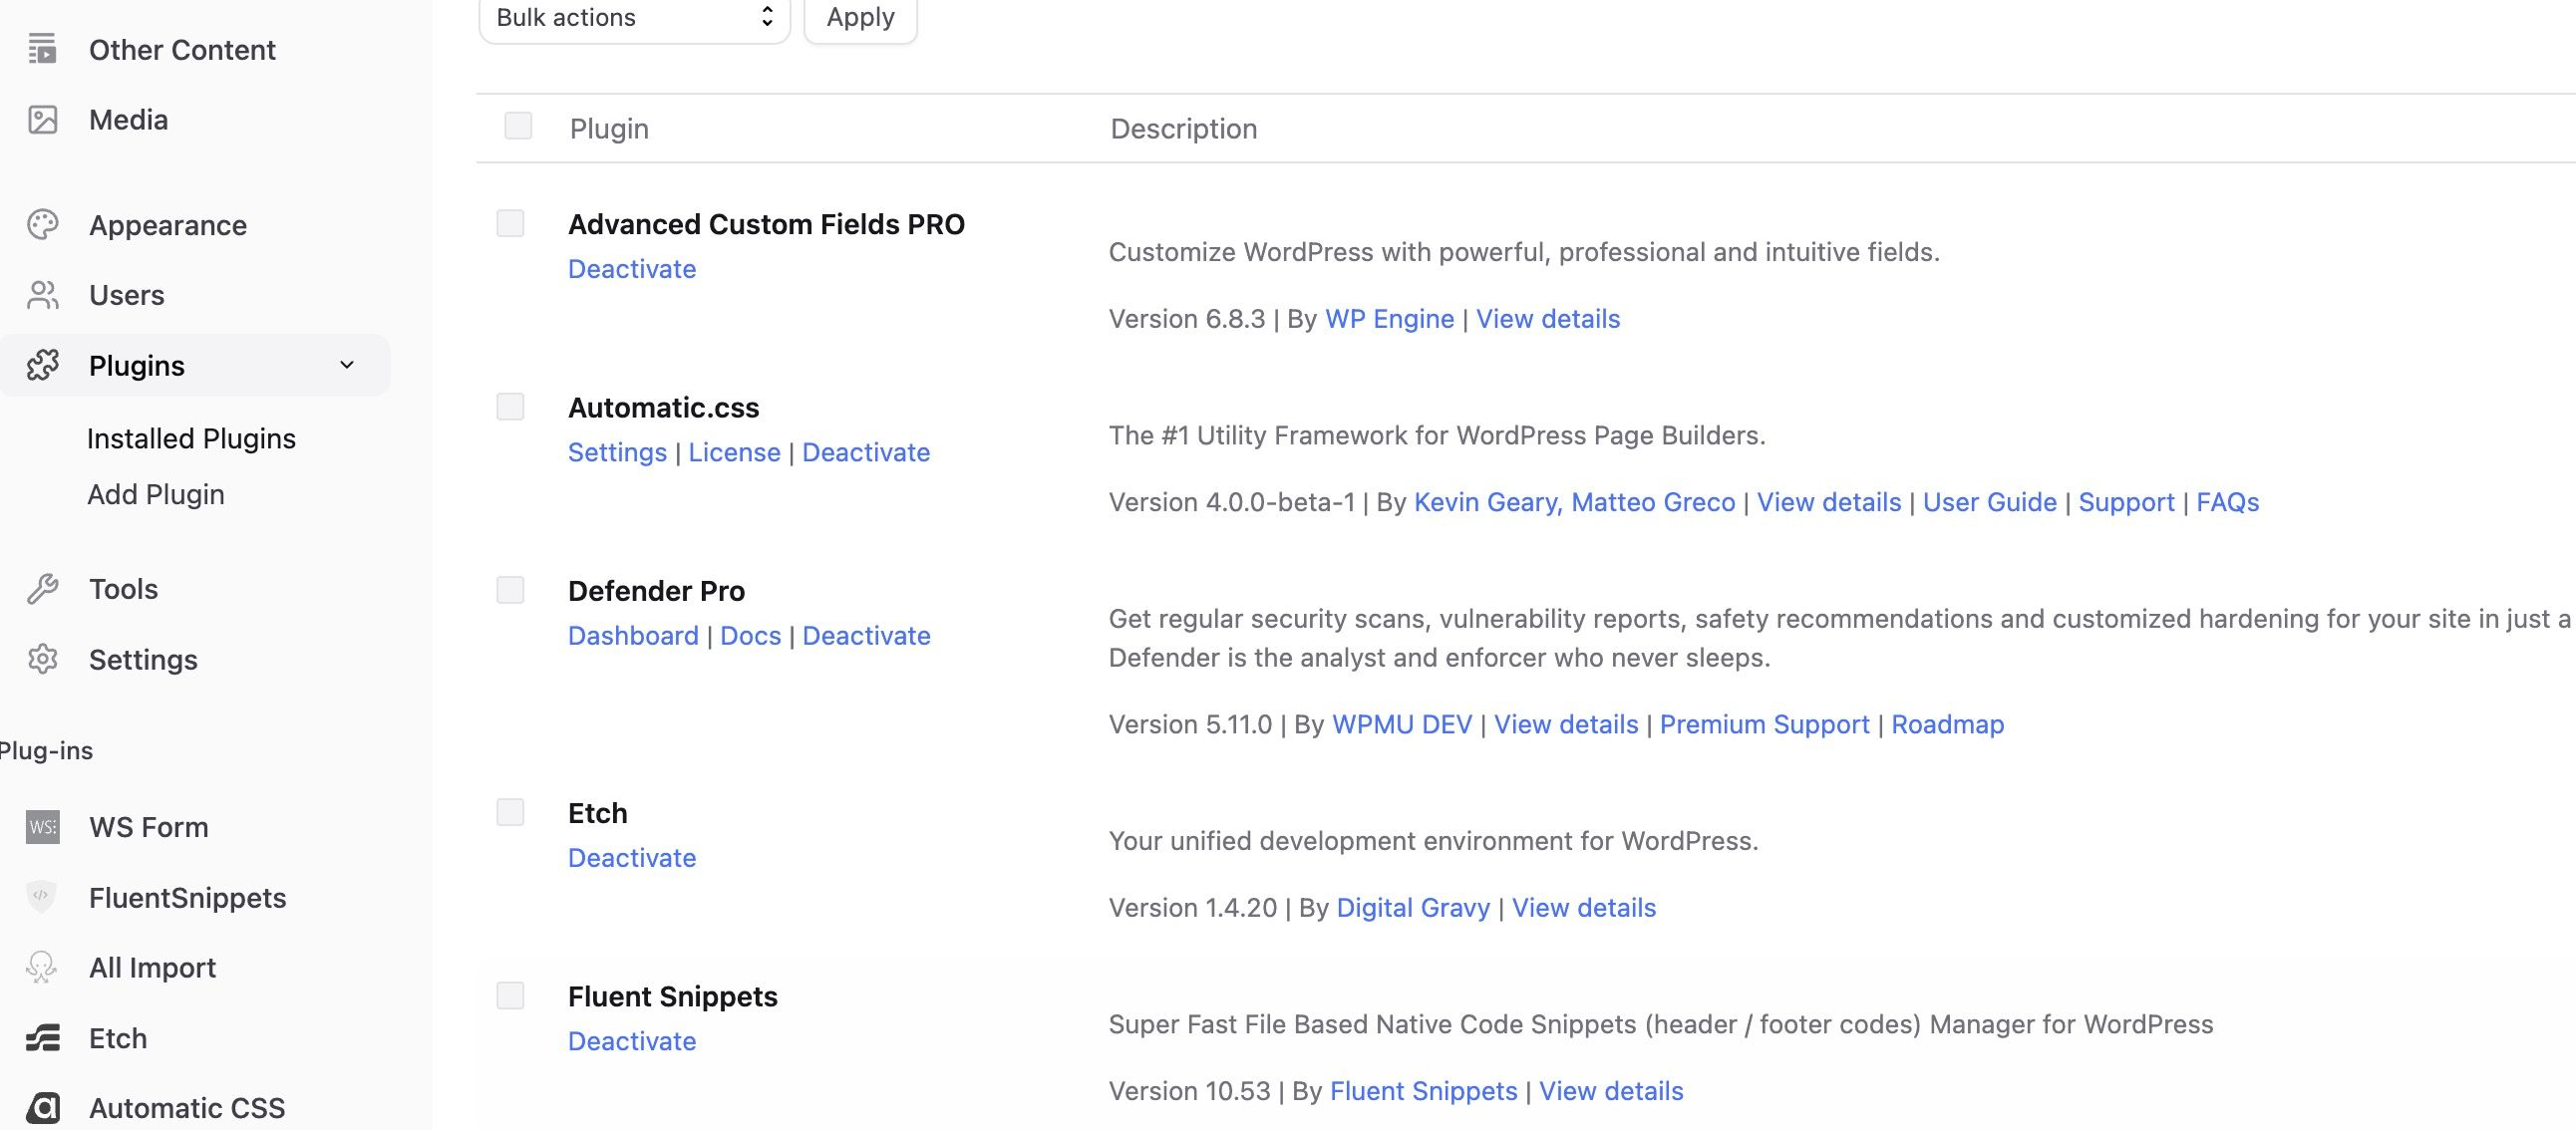Open the Media menu item
The height and width of the screenshot is (1130, 2576).
click(x=128, y=120)
